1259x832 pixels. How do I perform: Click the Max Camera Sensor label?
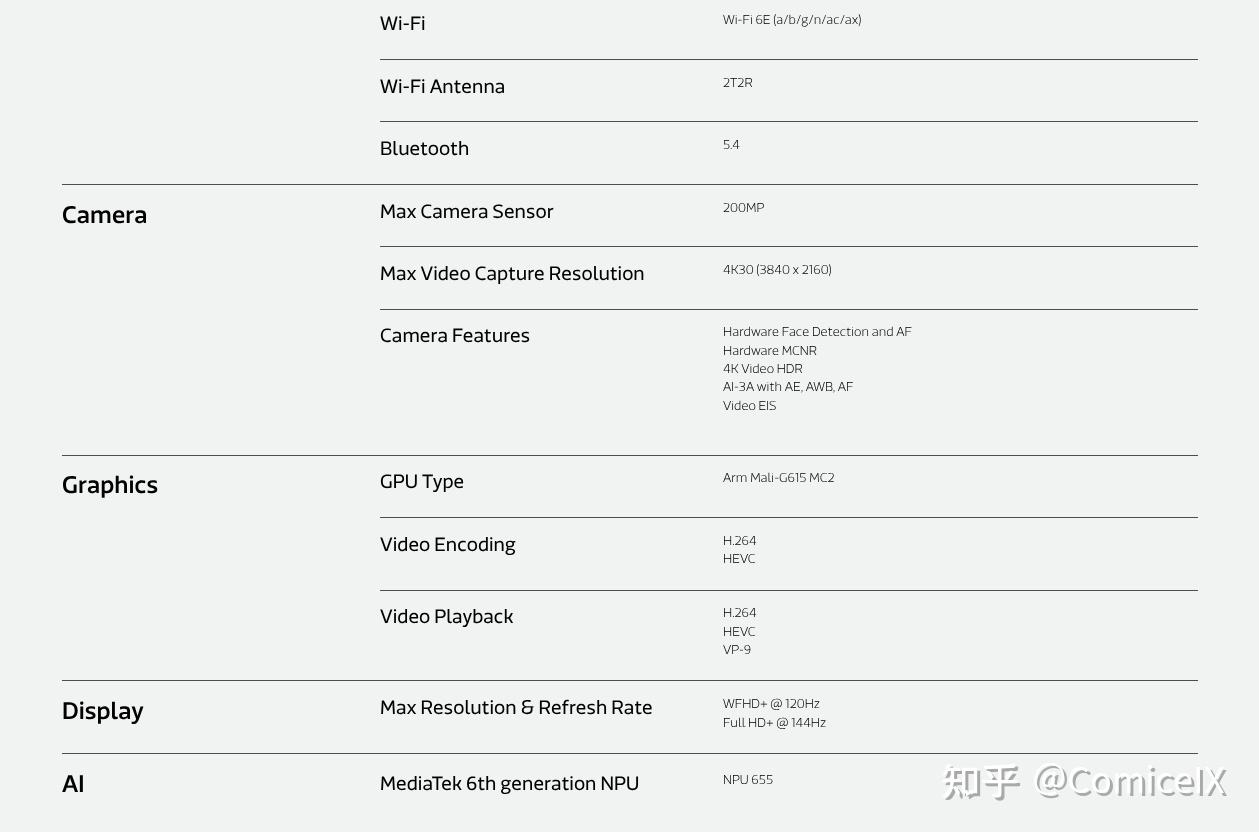pyautogui.click(x=466, y=211)
